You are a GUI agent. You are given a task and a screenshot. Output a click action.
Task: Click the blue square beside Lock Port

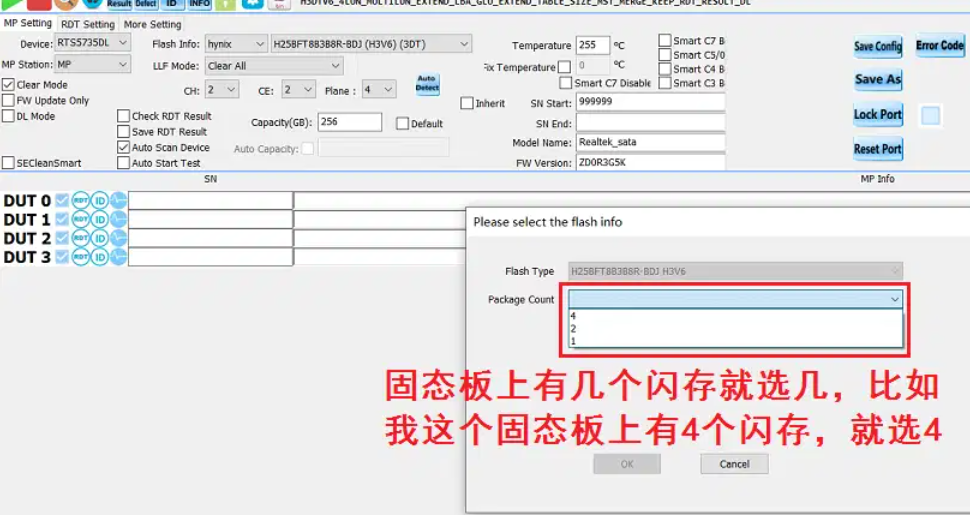[x=930, y=116]
